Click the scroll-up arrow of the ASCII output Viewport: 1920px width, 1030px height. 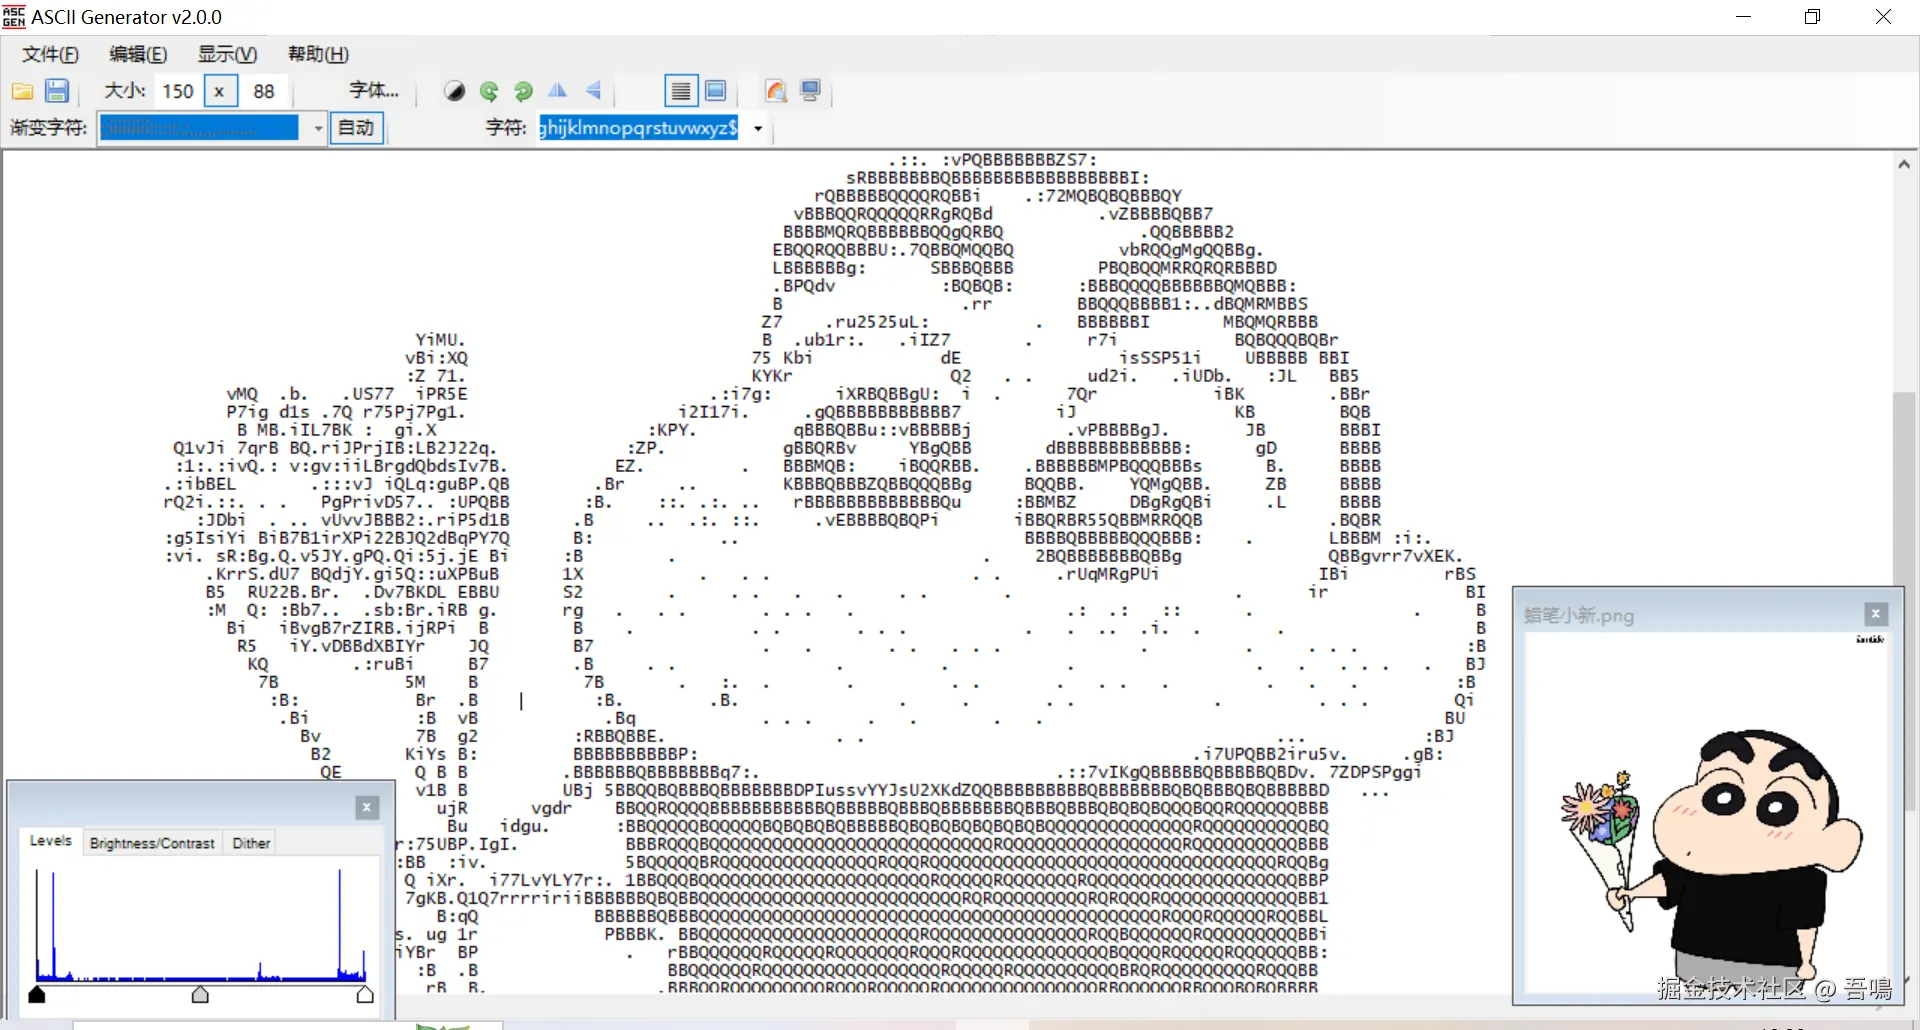pos(1904,164)
